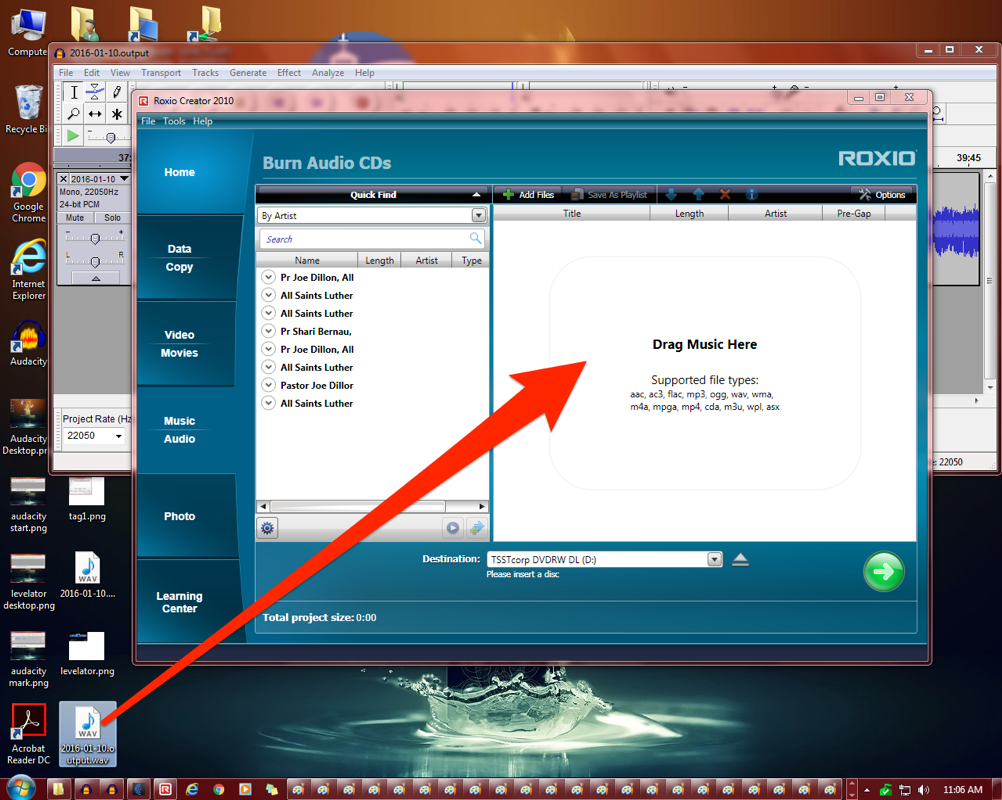
Task: Select Audacity's Envelope tool
Action: click(95, 92)
